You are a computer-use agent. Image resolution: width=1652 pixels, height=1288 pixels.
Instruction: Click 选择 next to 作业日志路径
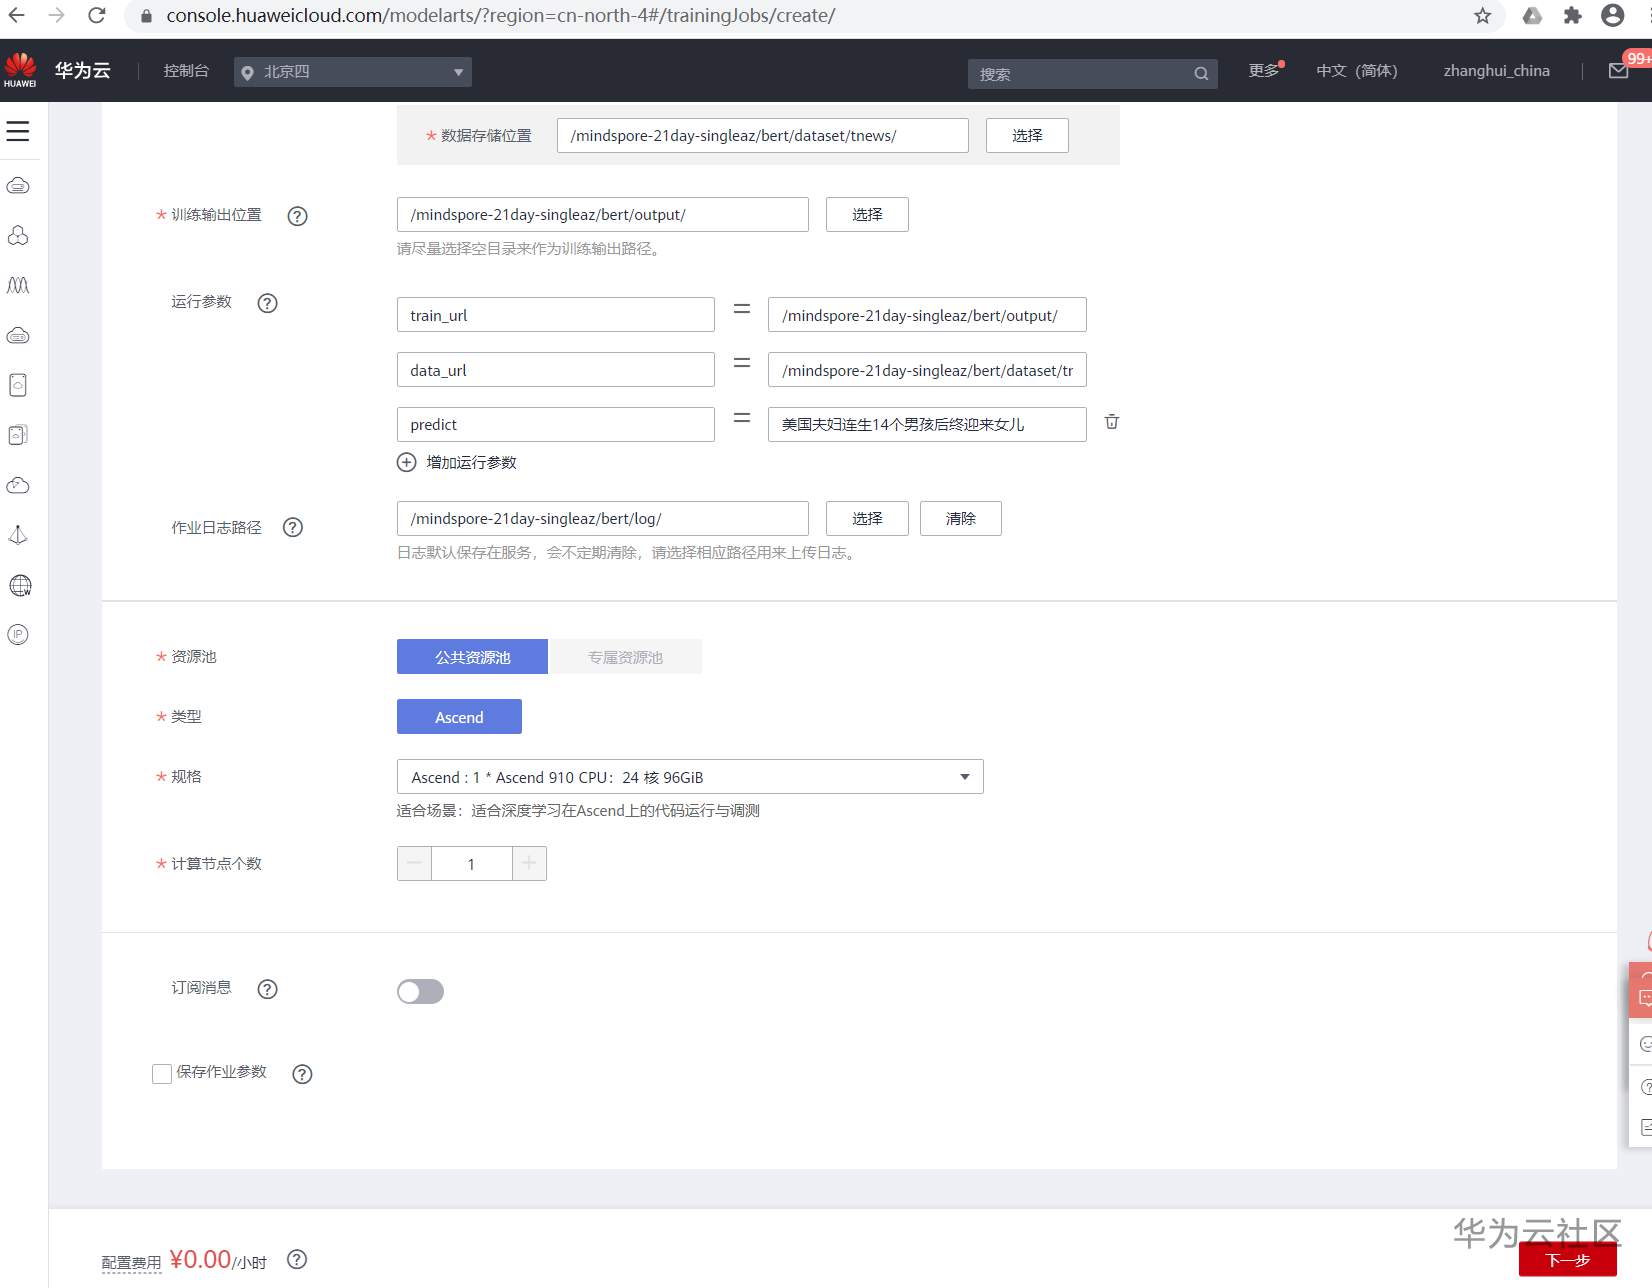[x=867, y=518]
